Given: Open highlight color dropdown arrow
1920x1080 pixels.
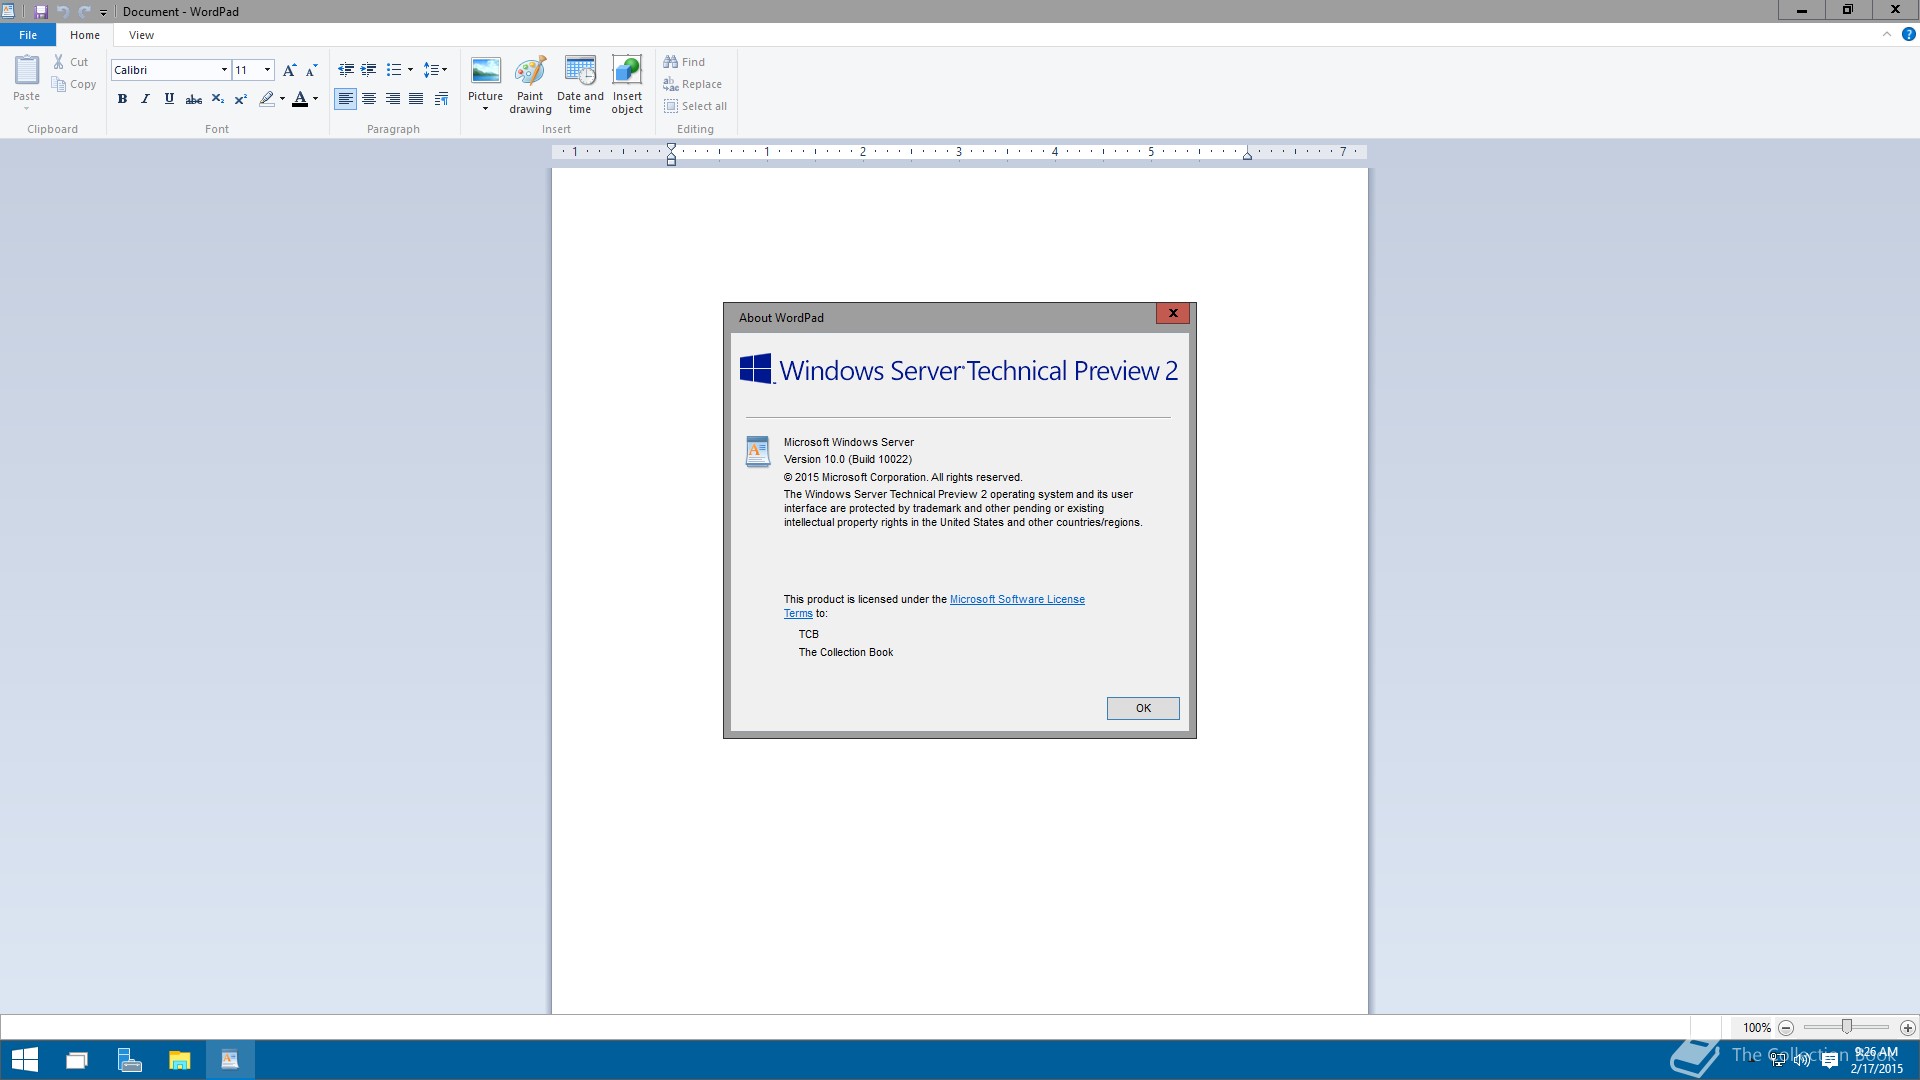Looking at the screenshot, I should tap(282, 99).
